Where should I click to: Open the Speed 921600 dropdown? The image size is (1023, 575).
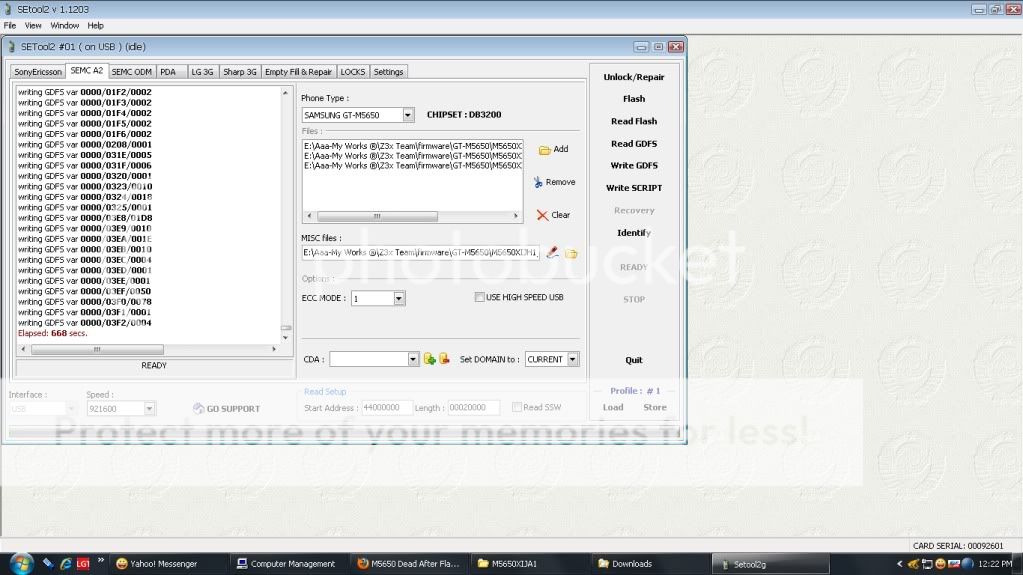pos(149,409)
